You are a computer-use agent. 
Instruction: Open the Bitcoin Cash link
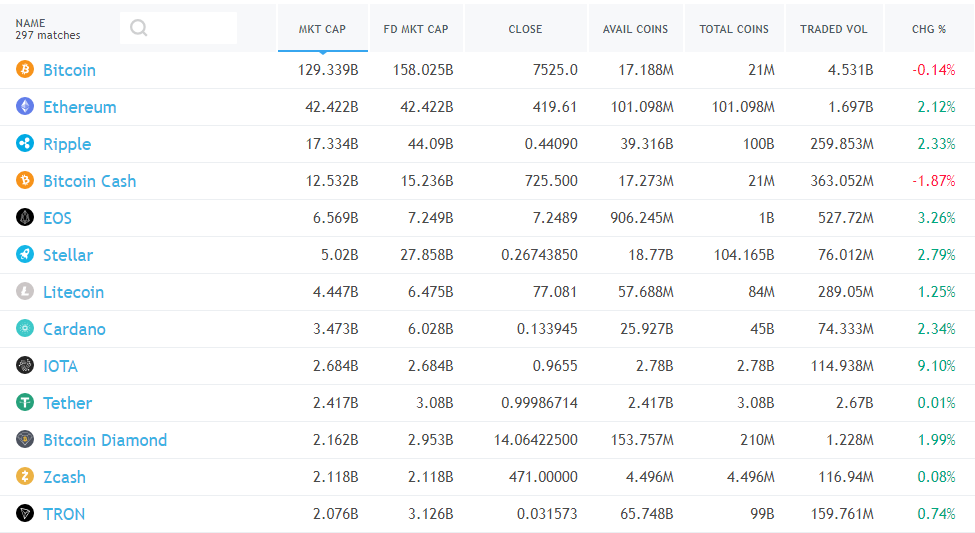pos(90,182)
